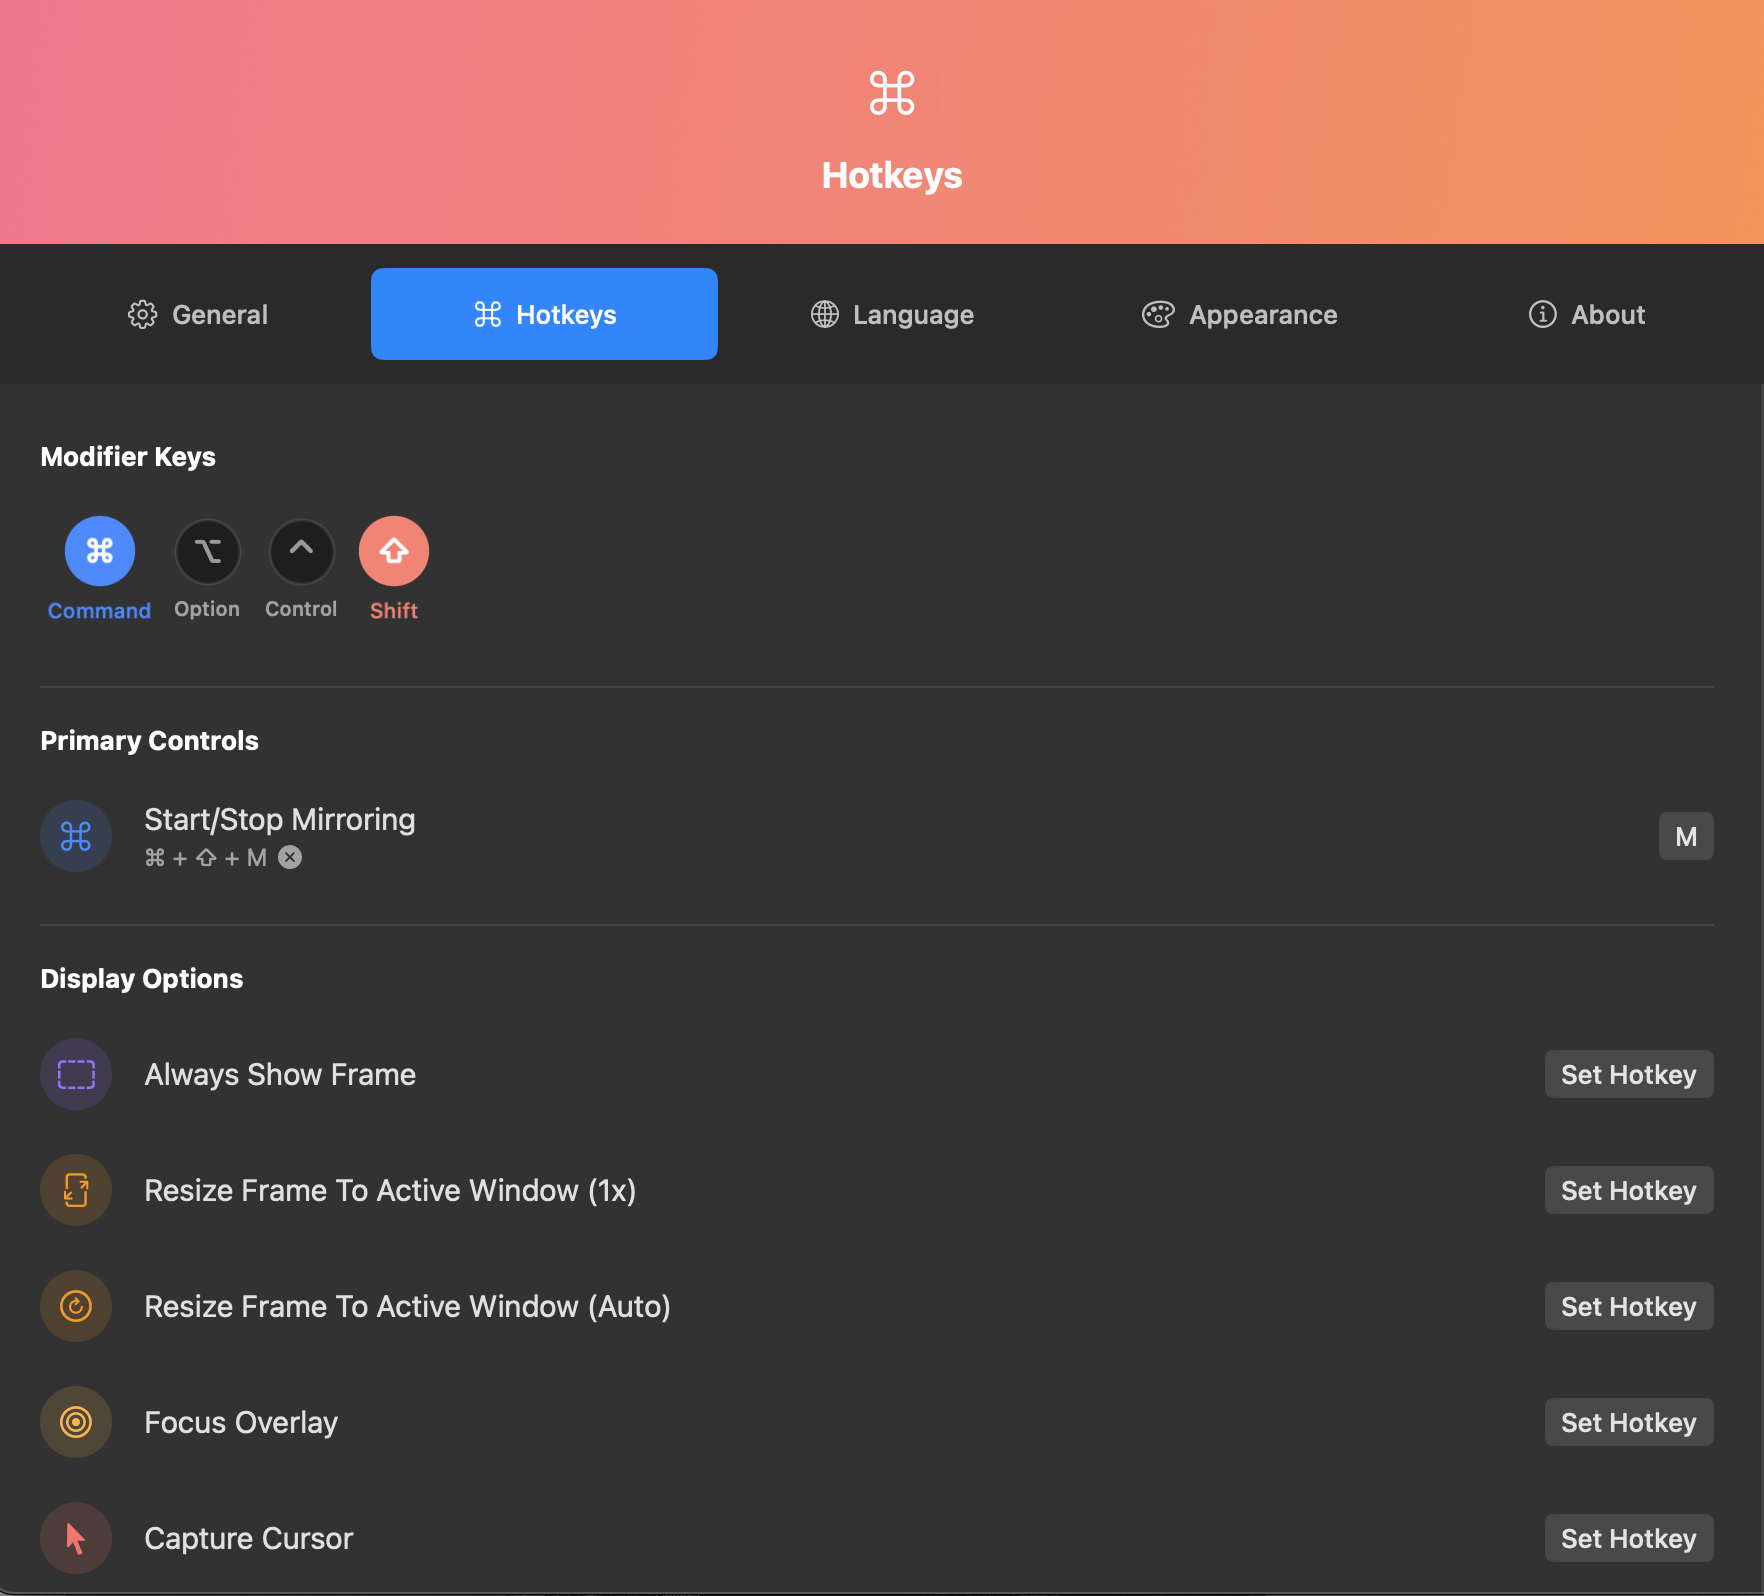The width and height of the screenshot is (1764, 1596).
Task: Enable the Option modifier key
Action: coord(208,551)
